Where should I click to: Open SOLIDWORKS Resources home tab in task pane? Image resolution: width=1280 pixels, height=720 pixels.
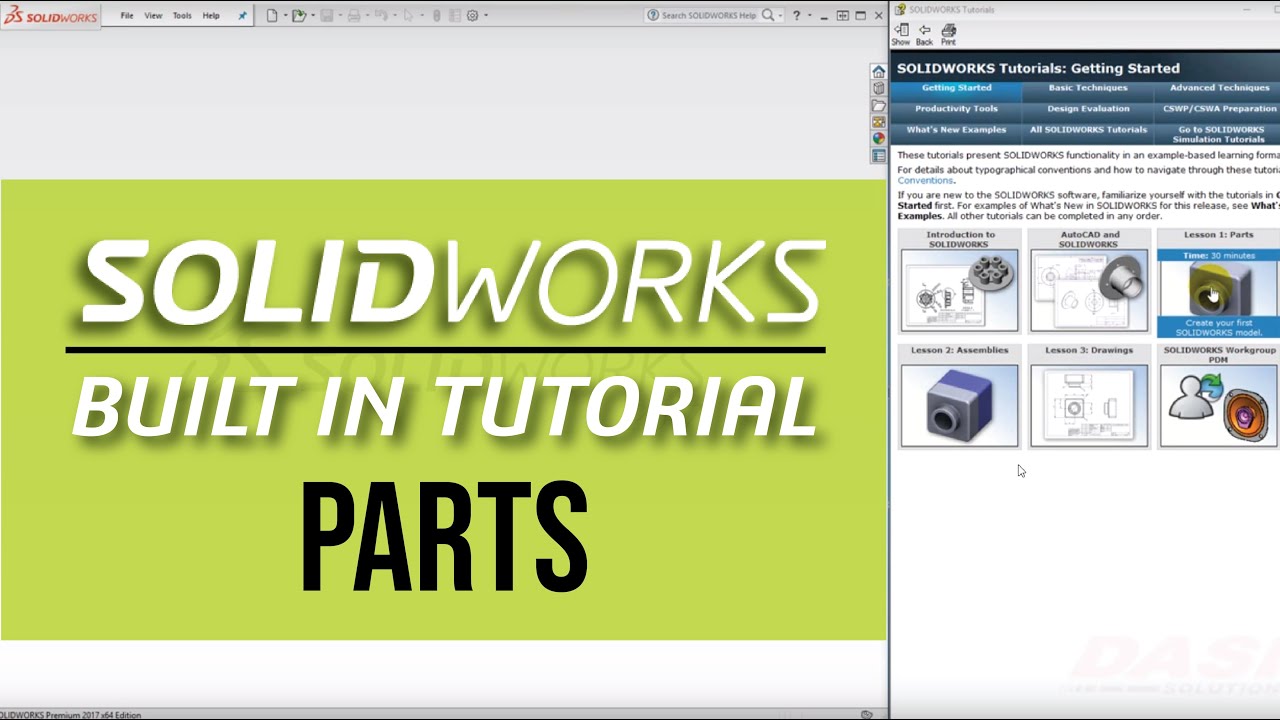click(878, 72)
